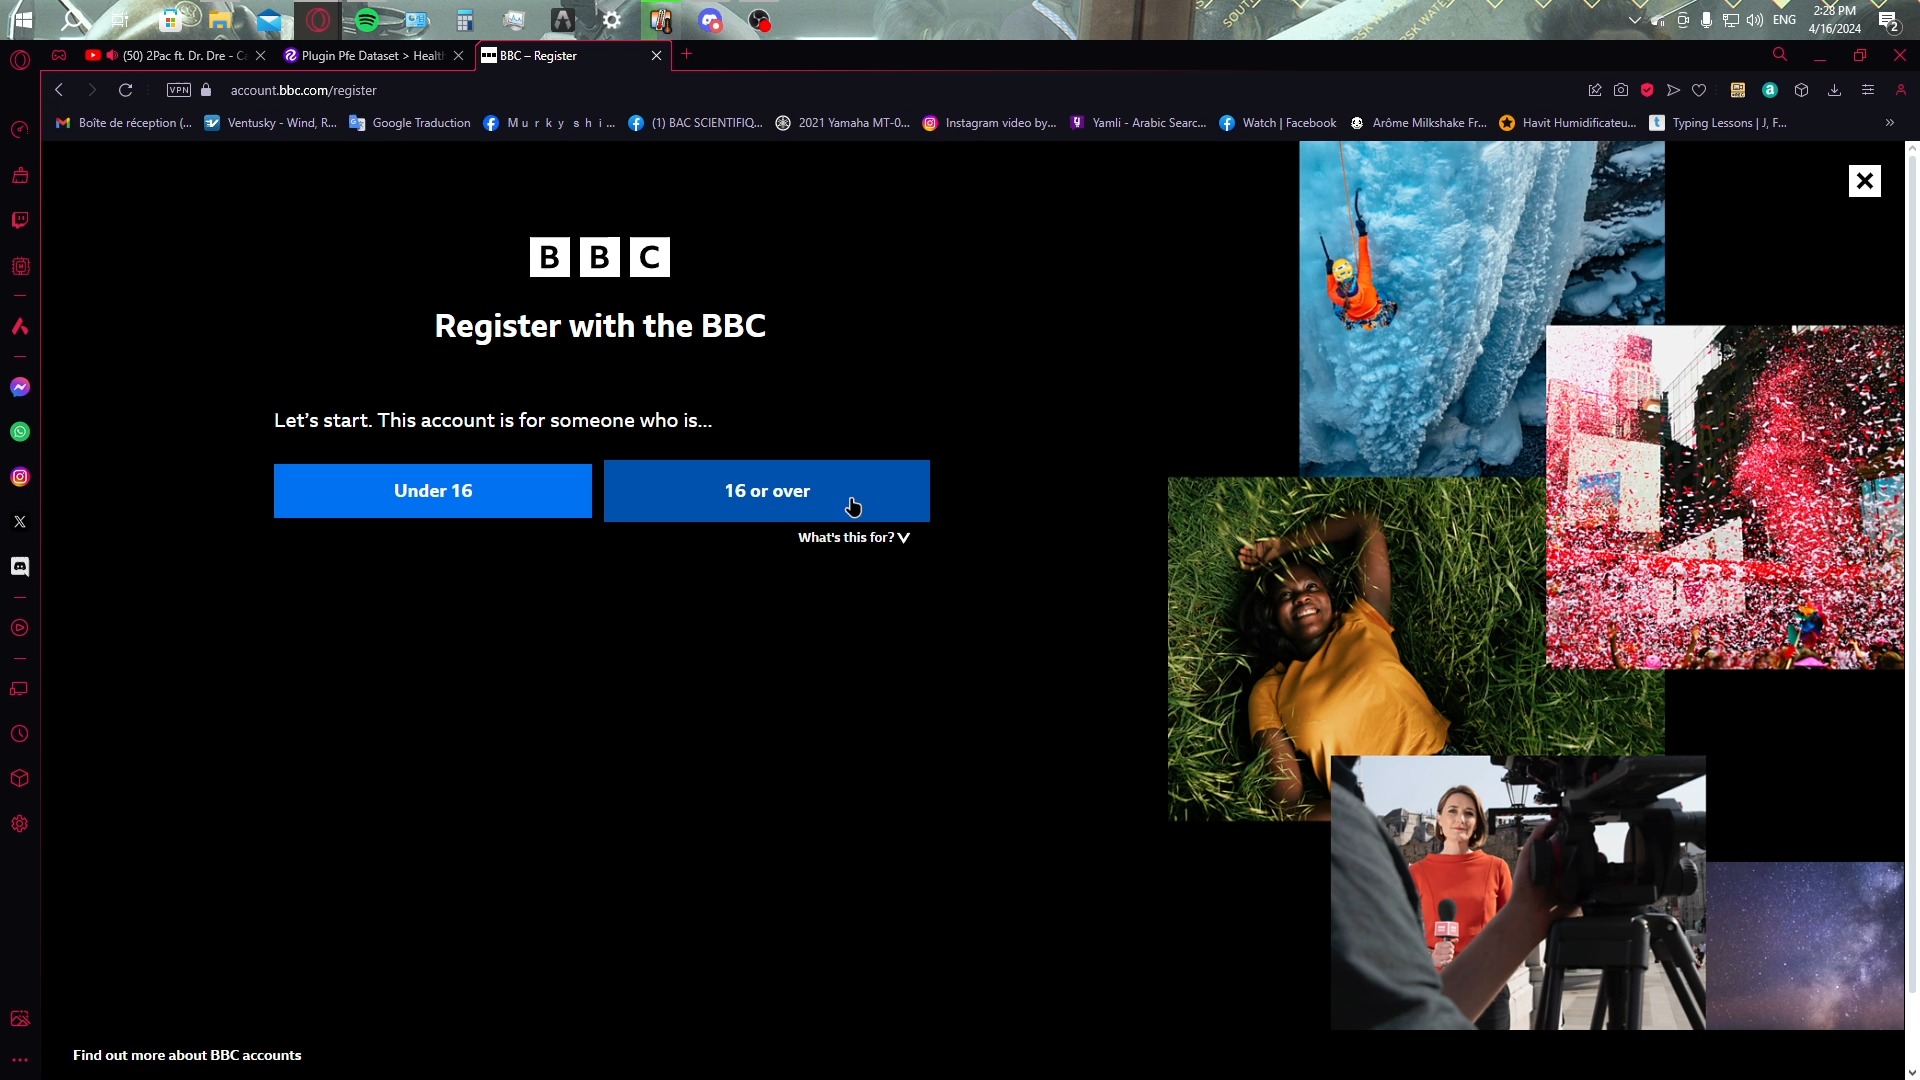The image size is (1920, 1080).
Task: Open Instagram in the Opera sidebar
Action: click(20, 477)
